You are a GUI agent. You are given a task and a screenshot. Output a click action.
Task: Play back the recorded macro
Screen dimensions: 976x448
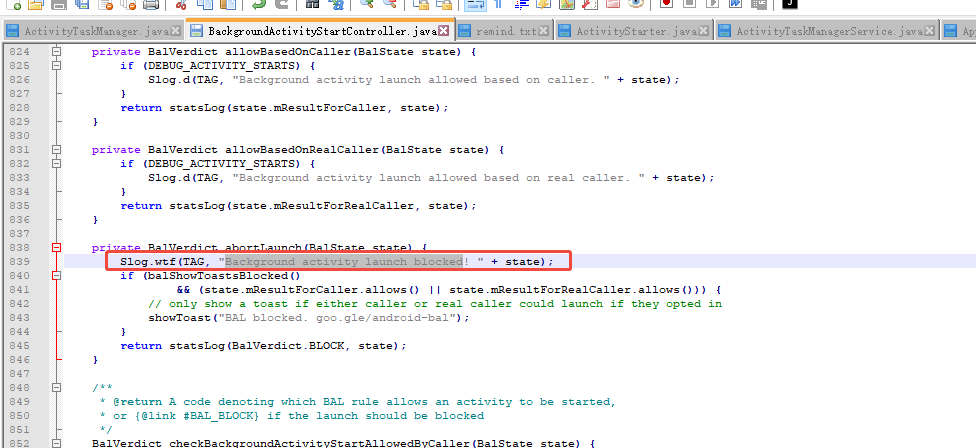tap(712, 4)
